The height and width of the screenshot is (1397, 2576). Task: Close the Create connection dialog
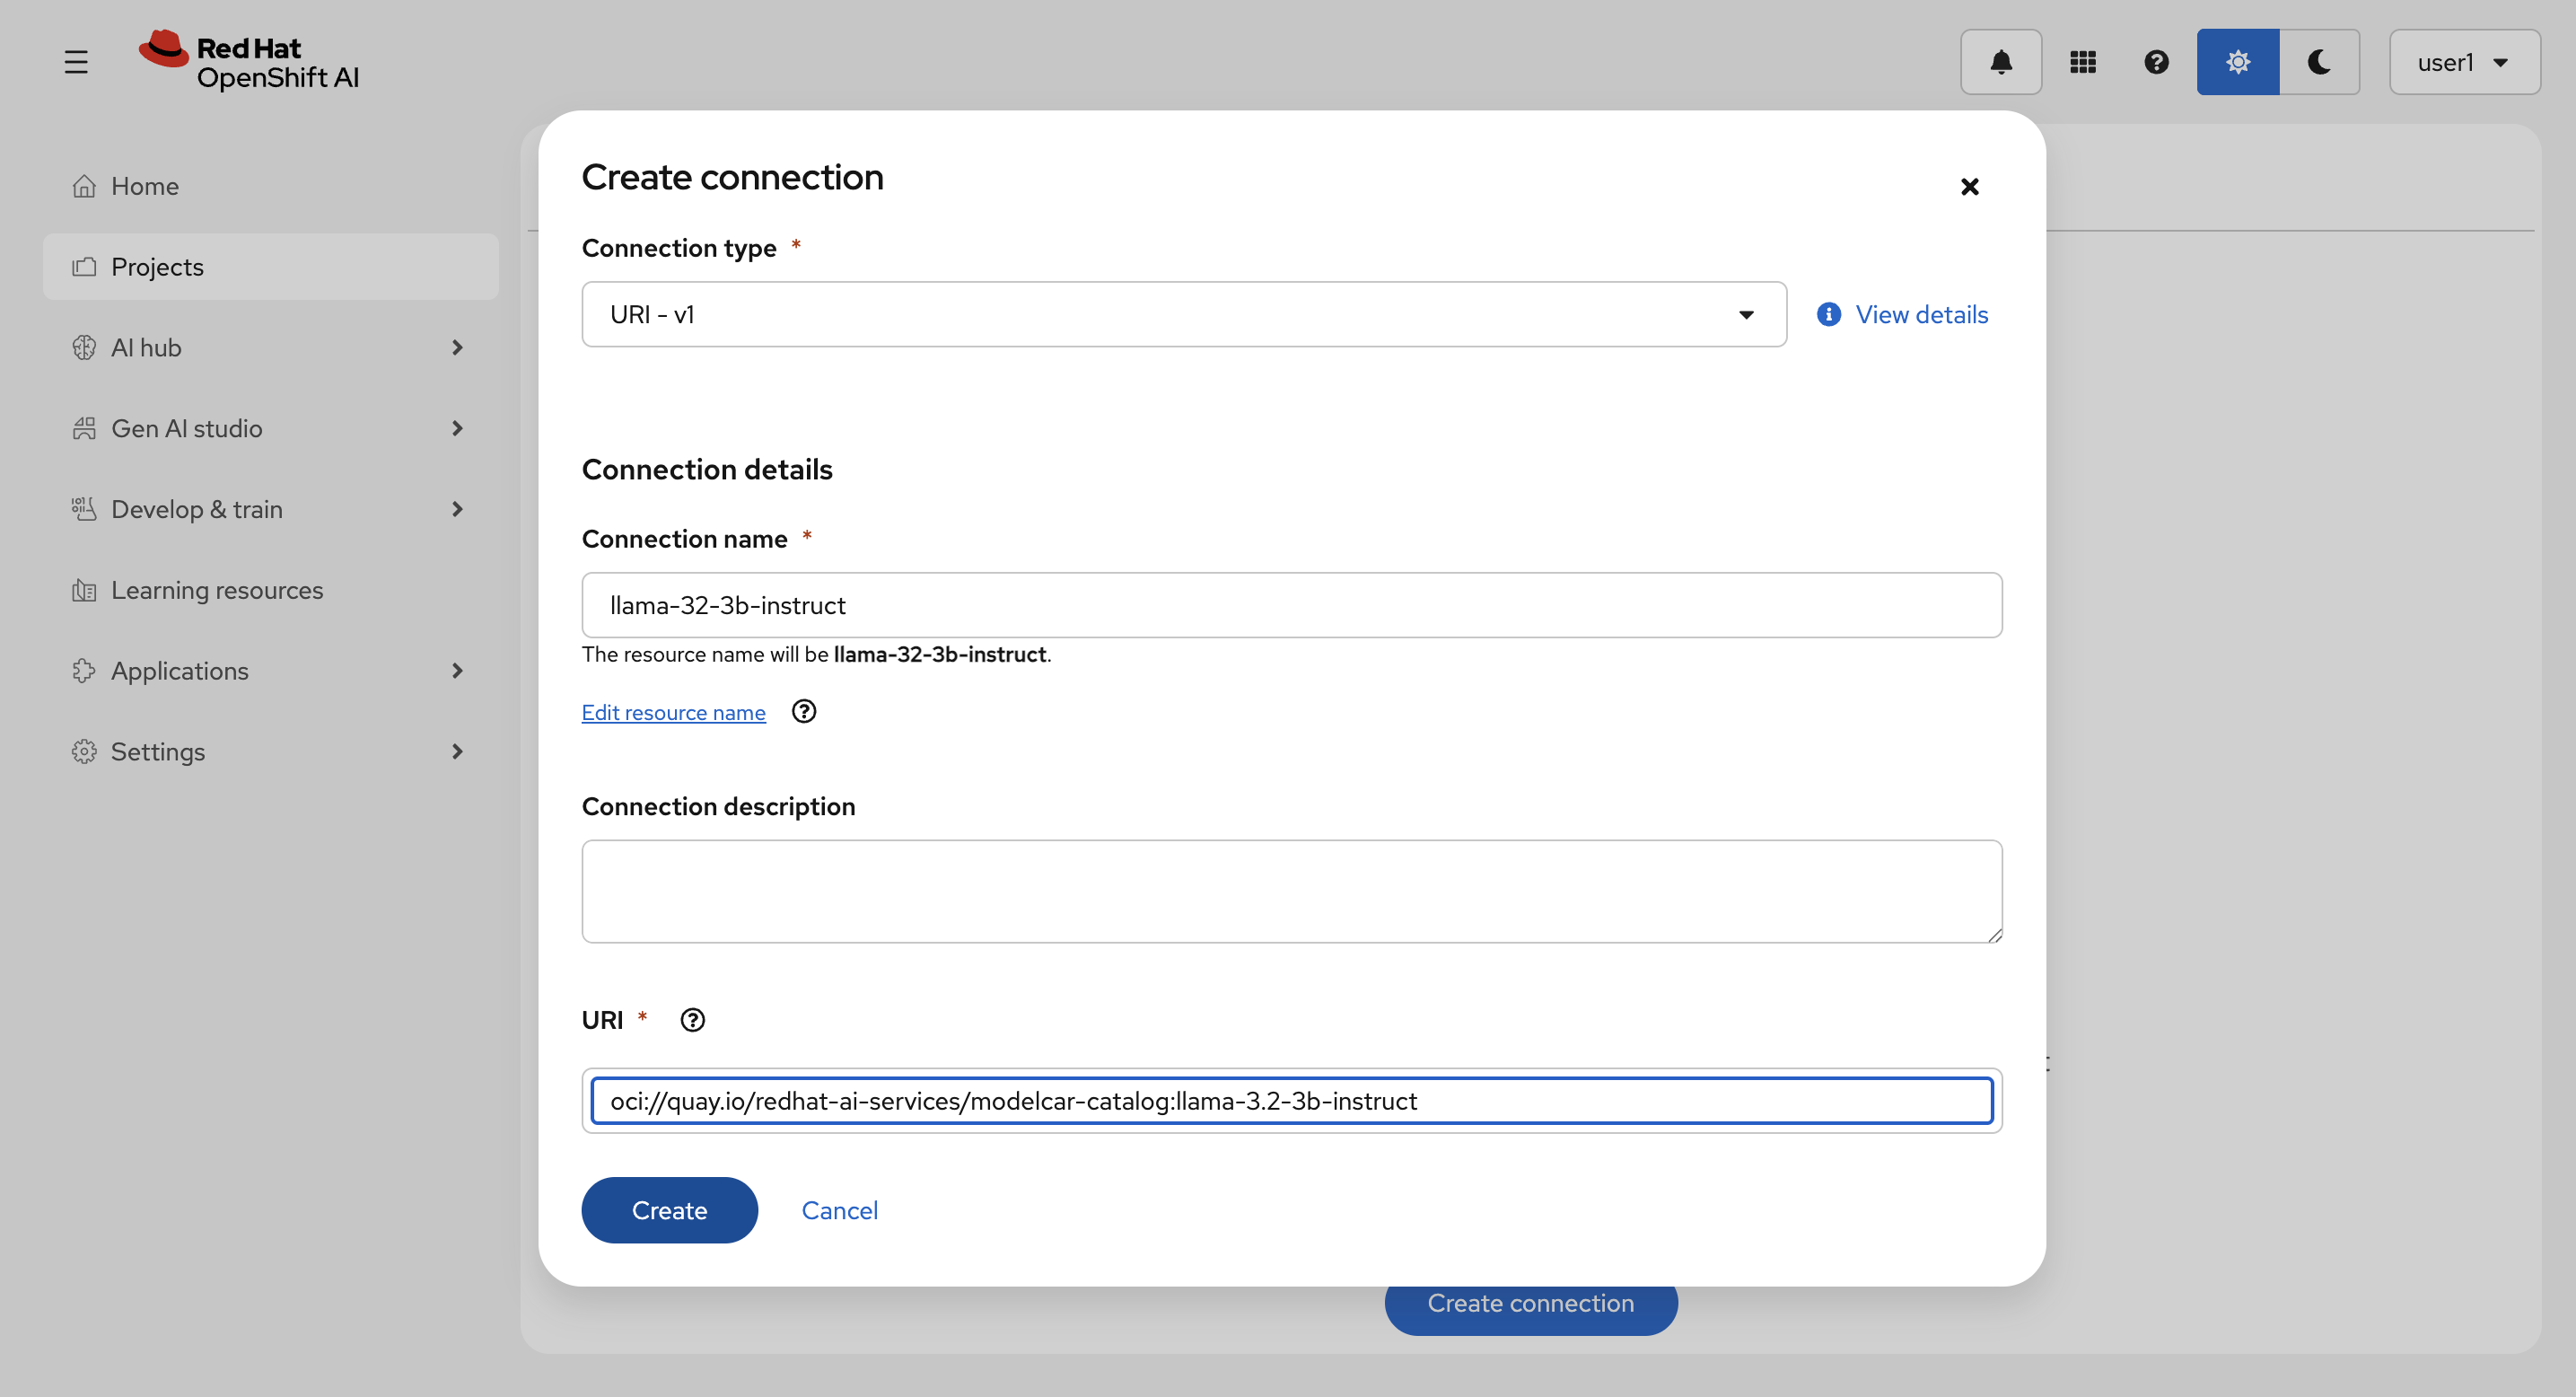click(1969, 187)
